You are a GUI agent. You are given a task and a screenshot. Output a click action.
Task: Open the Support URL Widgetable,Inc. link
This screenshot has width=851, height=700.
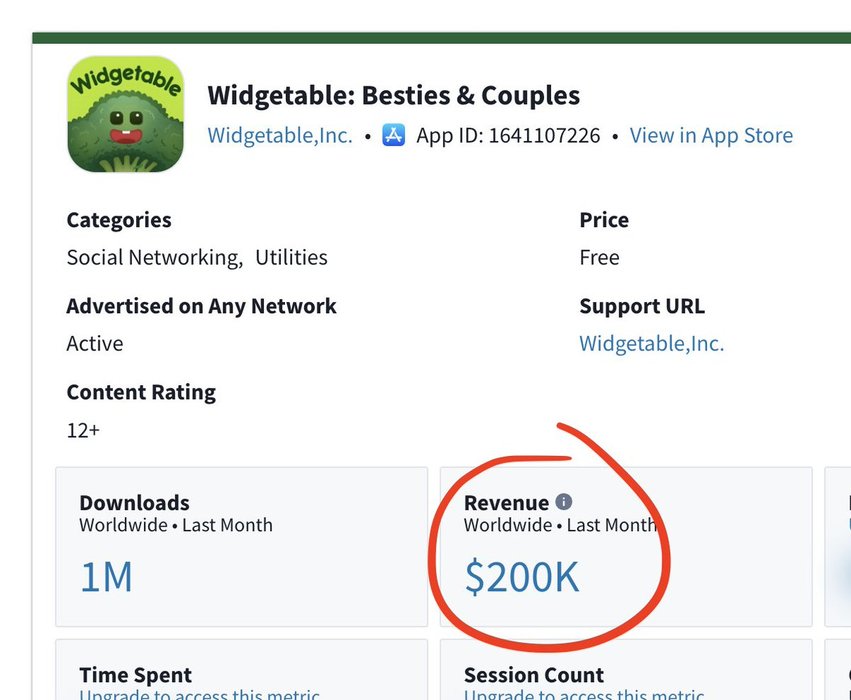(x=651, y=344)
